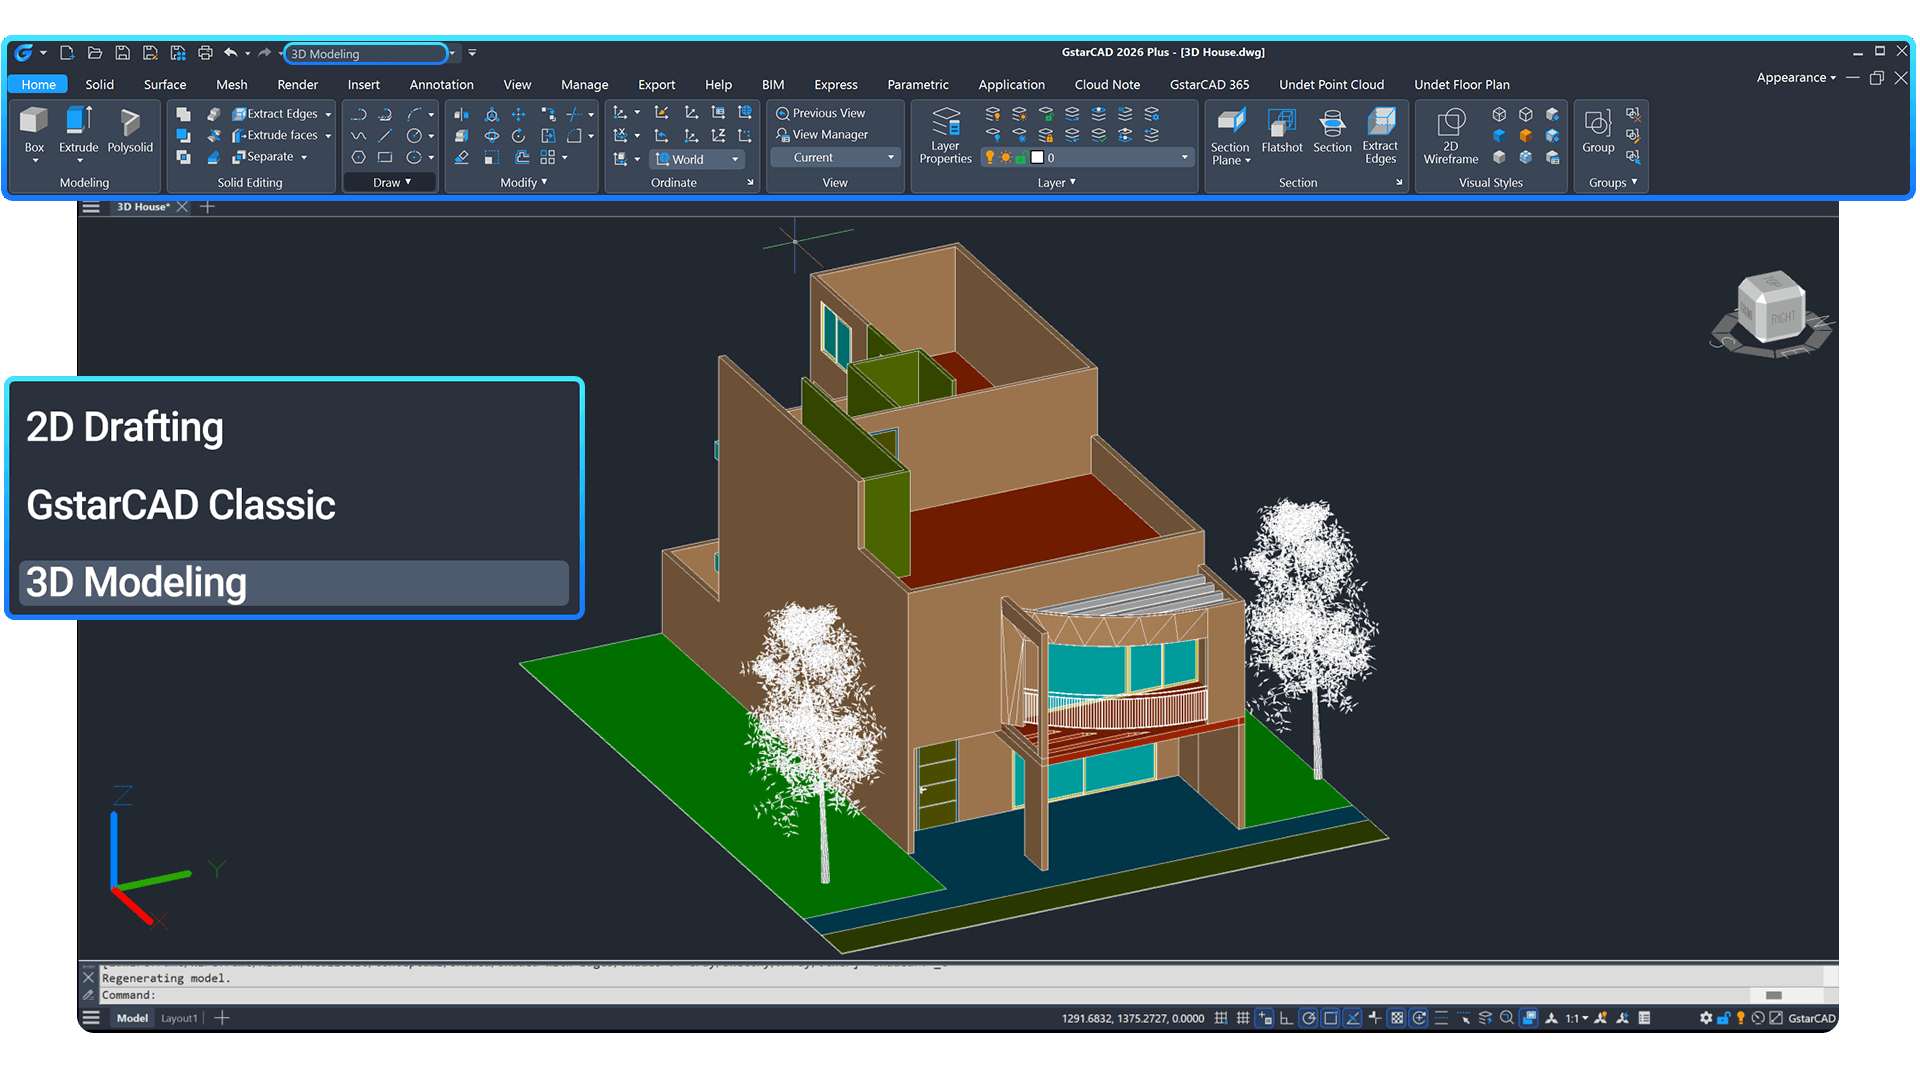Click the Flatshot tool
The height and width of the screenshot is (1080, 1920).
click(1281, 122)
